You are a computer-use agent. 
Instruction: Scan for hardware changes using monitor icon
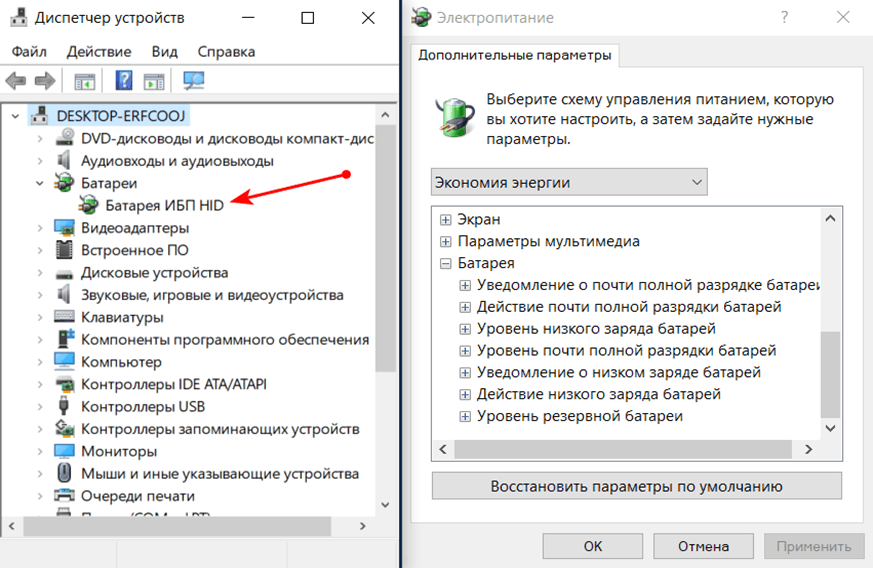click(x=194, y=81)
